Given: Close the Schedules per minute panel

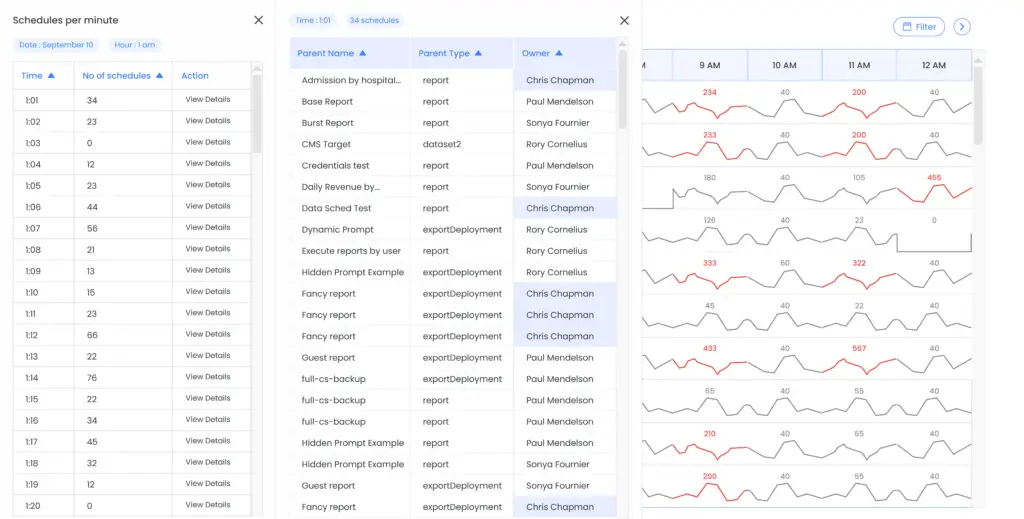Looking at the screenshot, I should tap(259, 20).
